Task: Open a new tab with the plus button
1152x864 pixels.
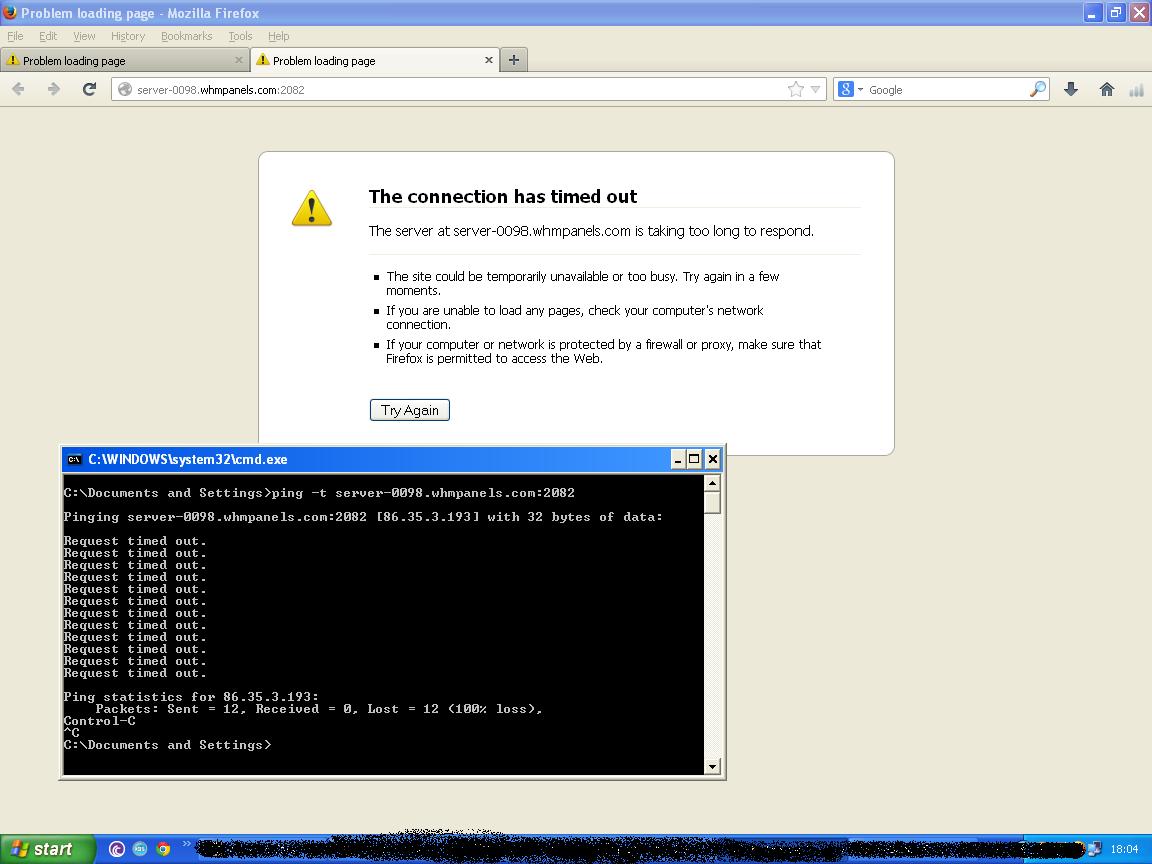Action: [x=513, y=60]
